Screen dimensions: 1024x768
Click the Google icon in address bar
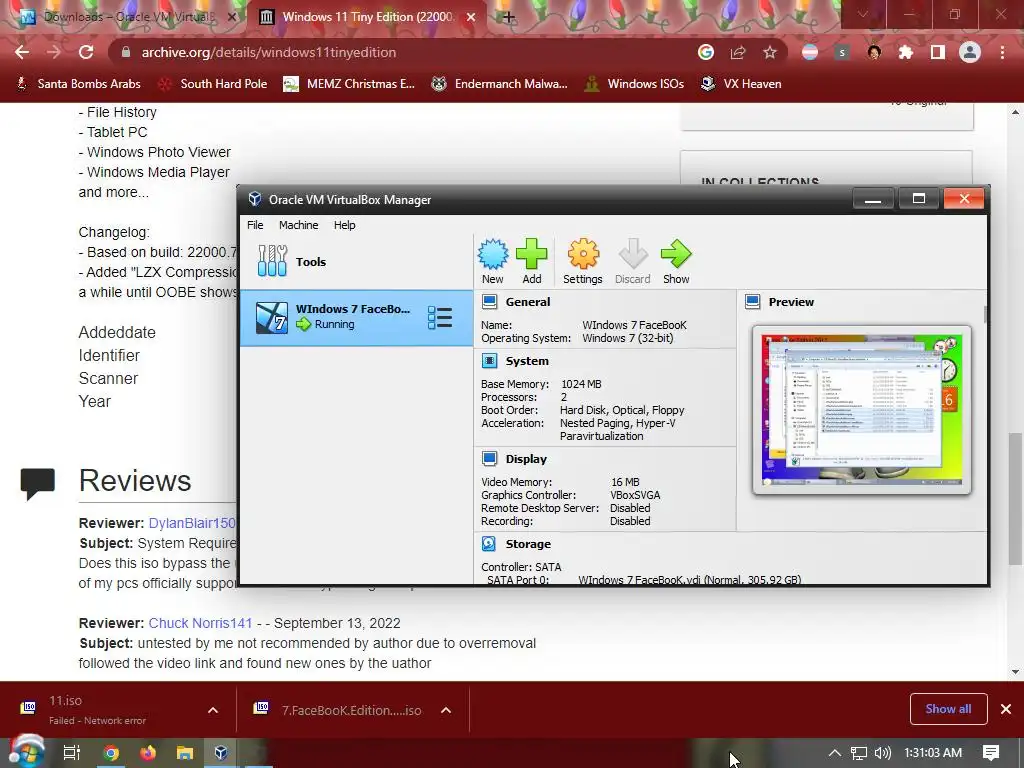point(706,52)
